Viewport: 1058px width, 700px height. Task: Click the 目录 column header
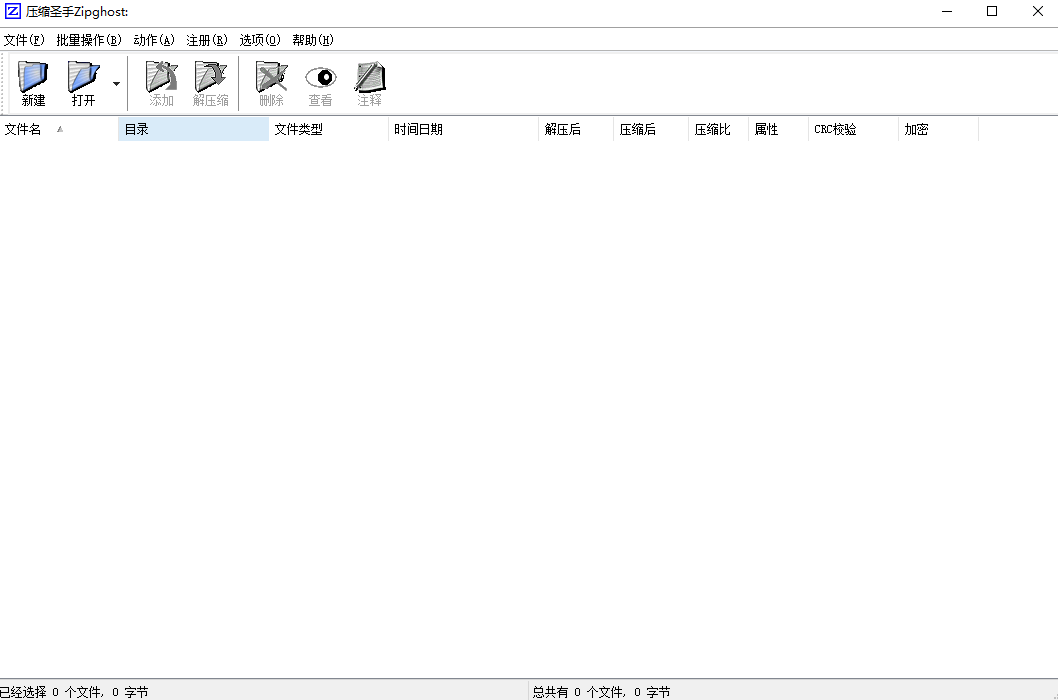193,129
